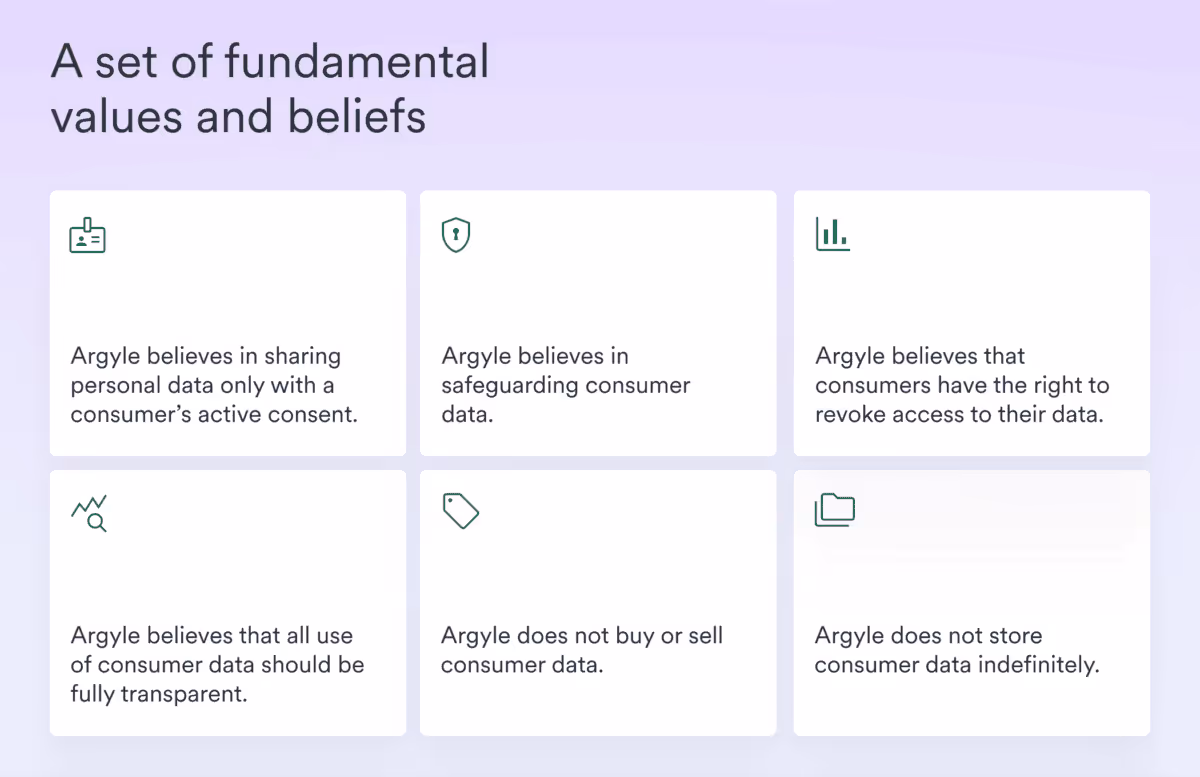1200x777 pixels.
Task: Click the shield lock icon
Action: pos(456,235)
